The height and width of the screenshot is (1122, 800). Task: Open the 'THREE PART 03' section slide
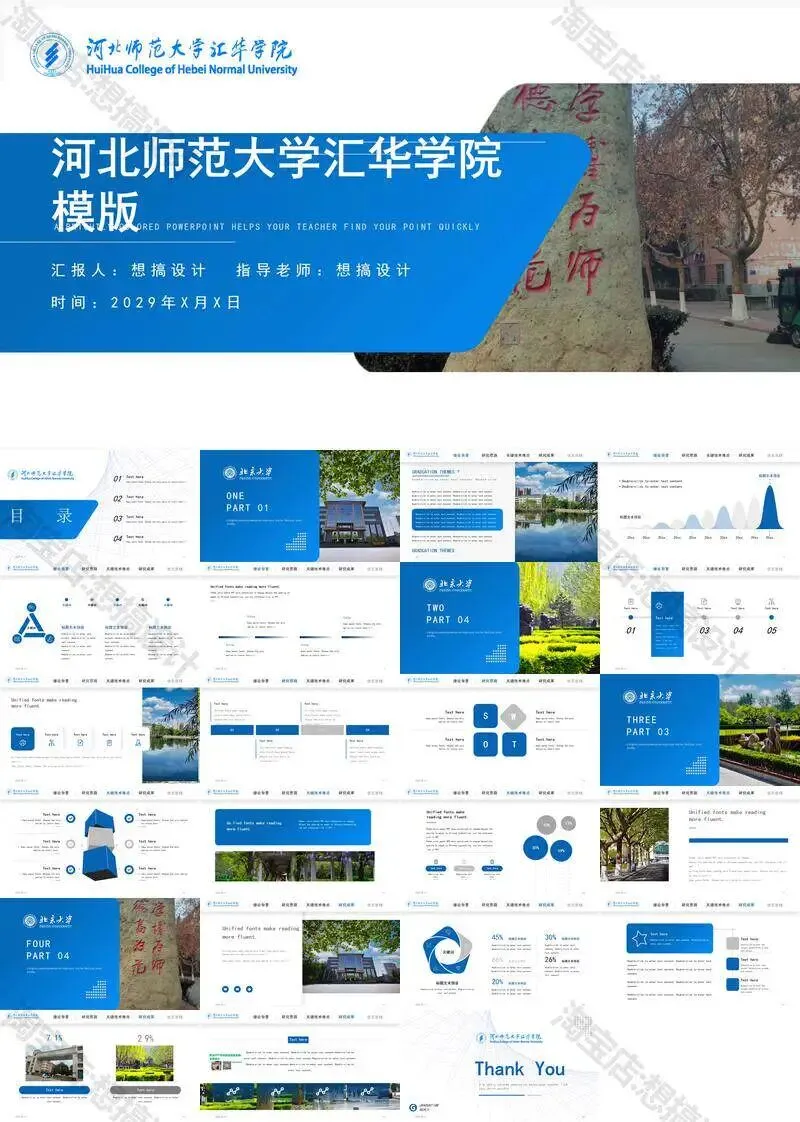(700, 731)
